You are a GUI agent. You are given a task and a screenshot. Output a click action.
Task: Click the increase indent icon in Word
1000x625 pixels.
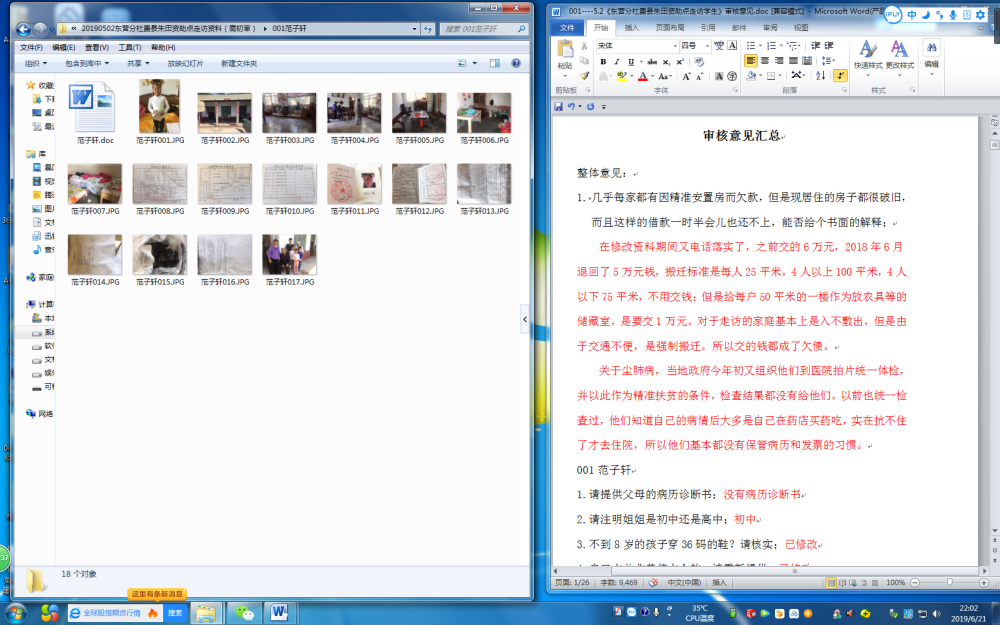(x=829, y=46)
